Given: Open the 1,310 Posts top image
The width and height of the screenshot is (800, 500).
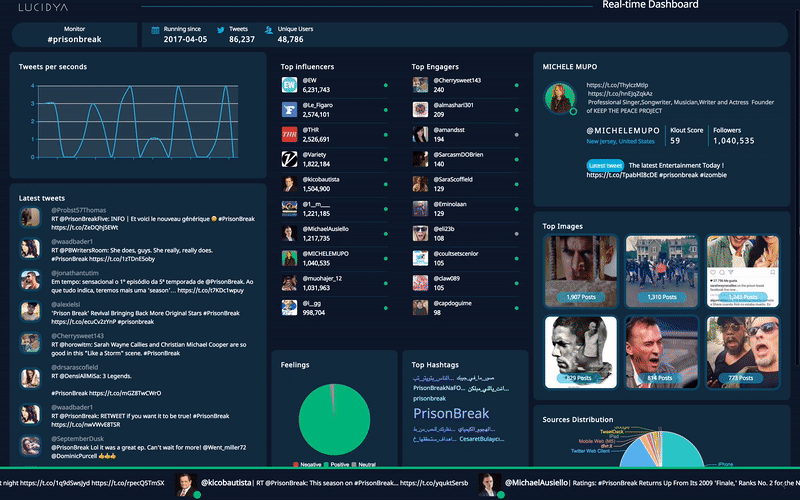Looking at the screenshot, I should [662, 271].
